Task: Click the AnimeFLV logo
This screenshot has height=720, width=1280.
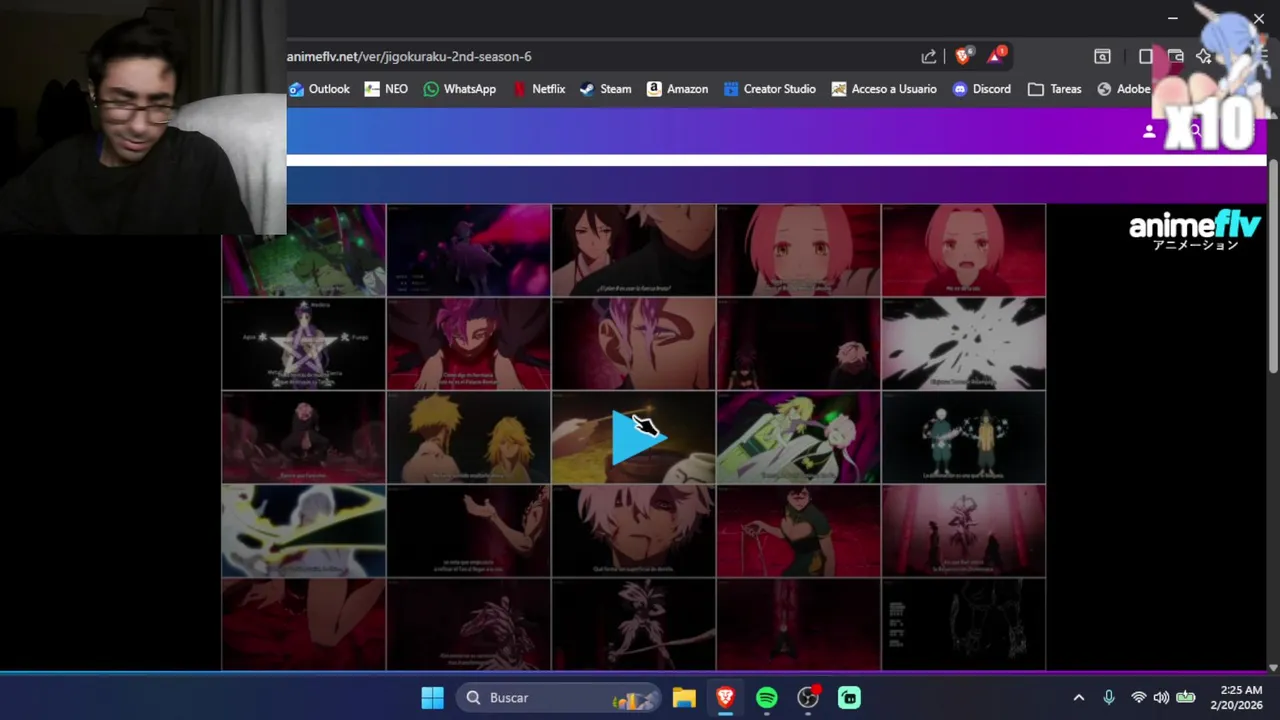Action: (x=1195, y=230)
